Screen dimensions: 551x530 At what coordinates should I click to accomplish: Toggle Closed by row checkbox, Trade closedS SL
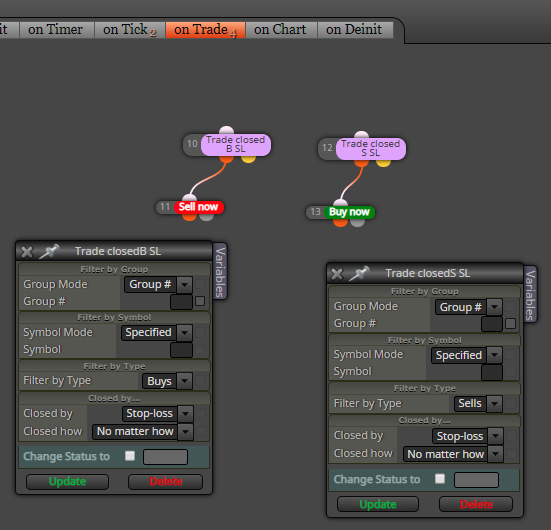(511, 436)
